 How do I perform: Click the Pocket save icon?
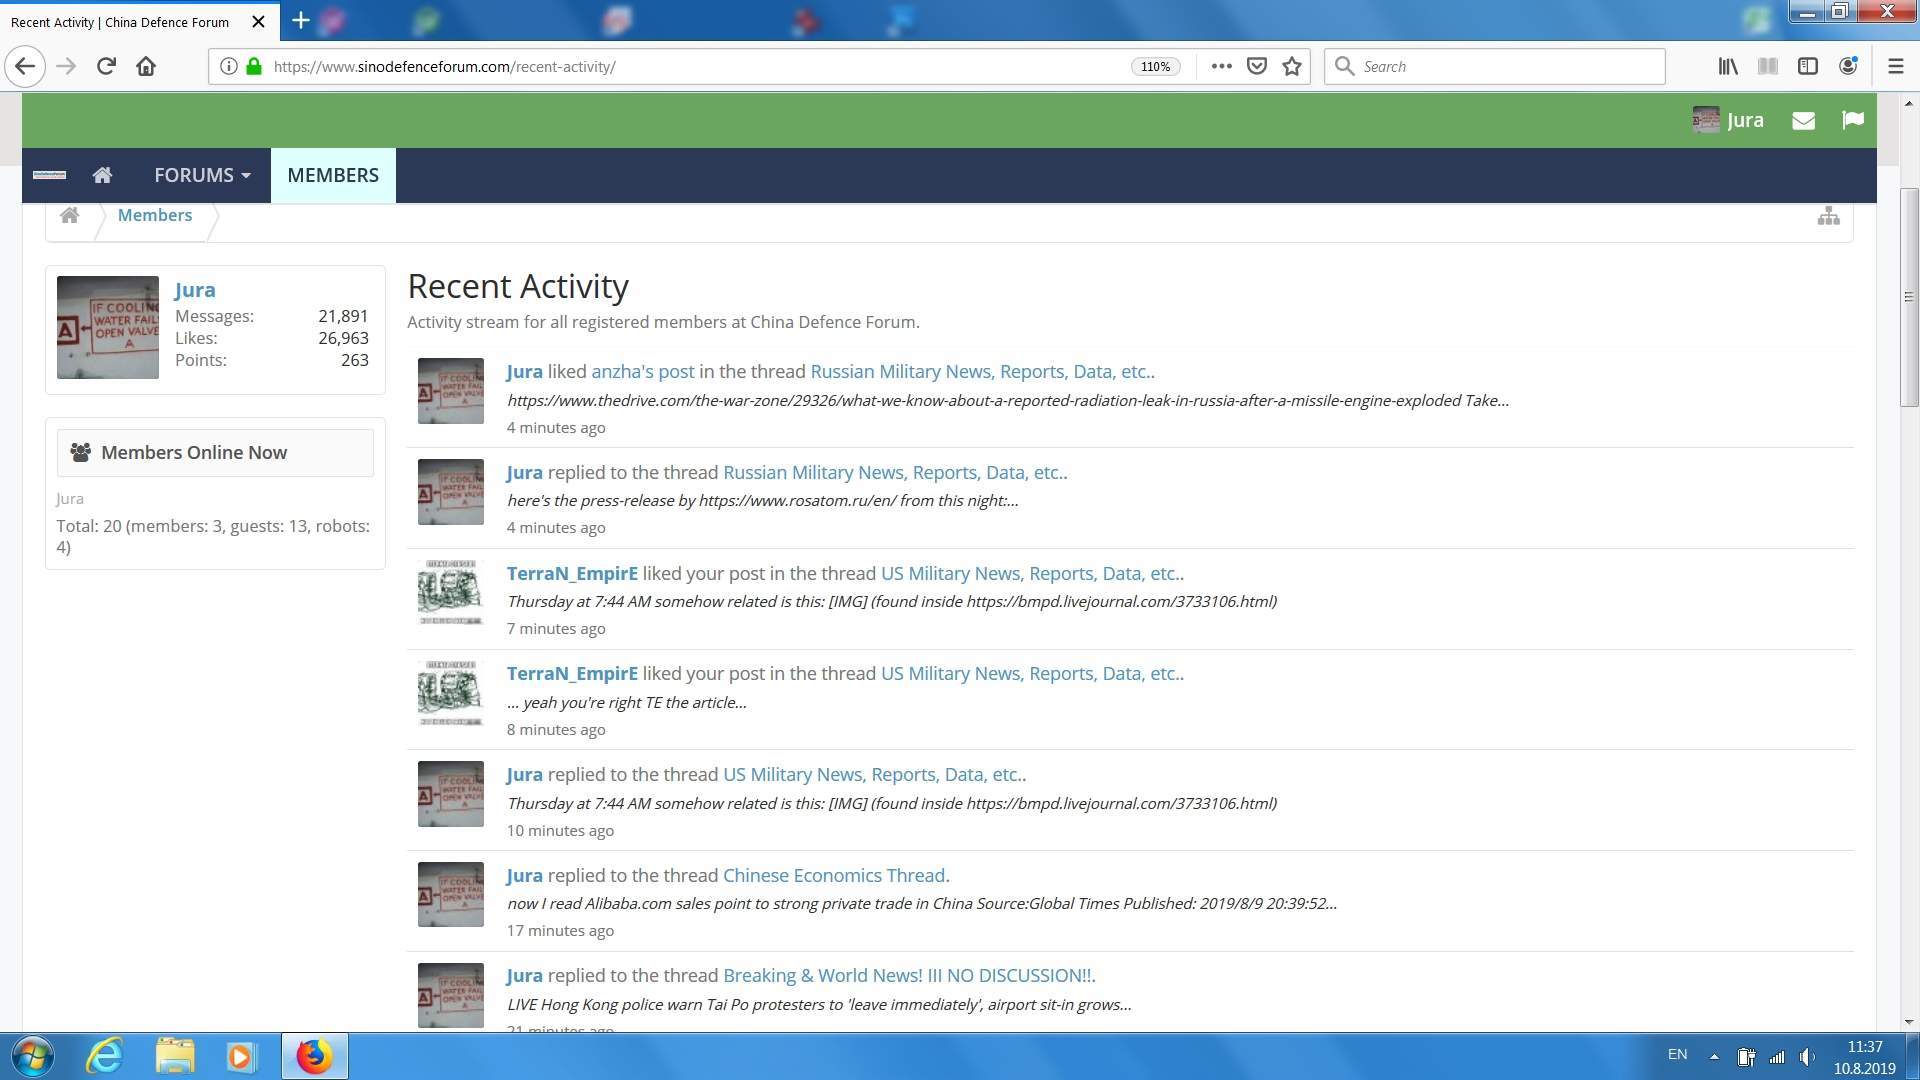coord(1257,66)
